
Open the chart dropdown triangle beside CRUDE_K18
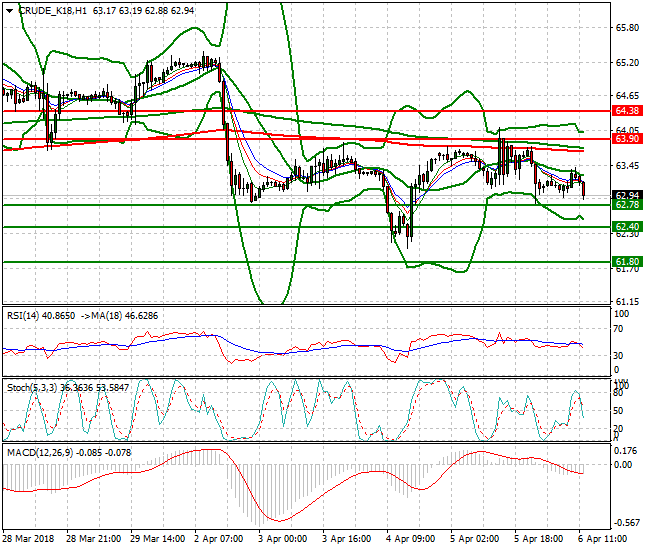[10, 11]
